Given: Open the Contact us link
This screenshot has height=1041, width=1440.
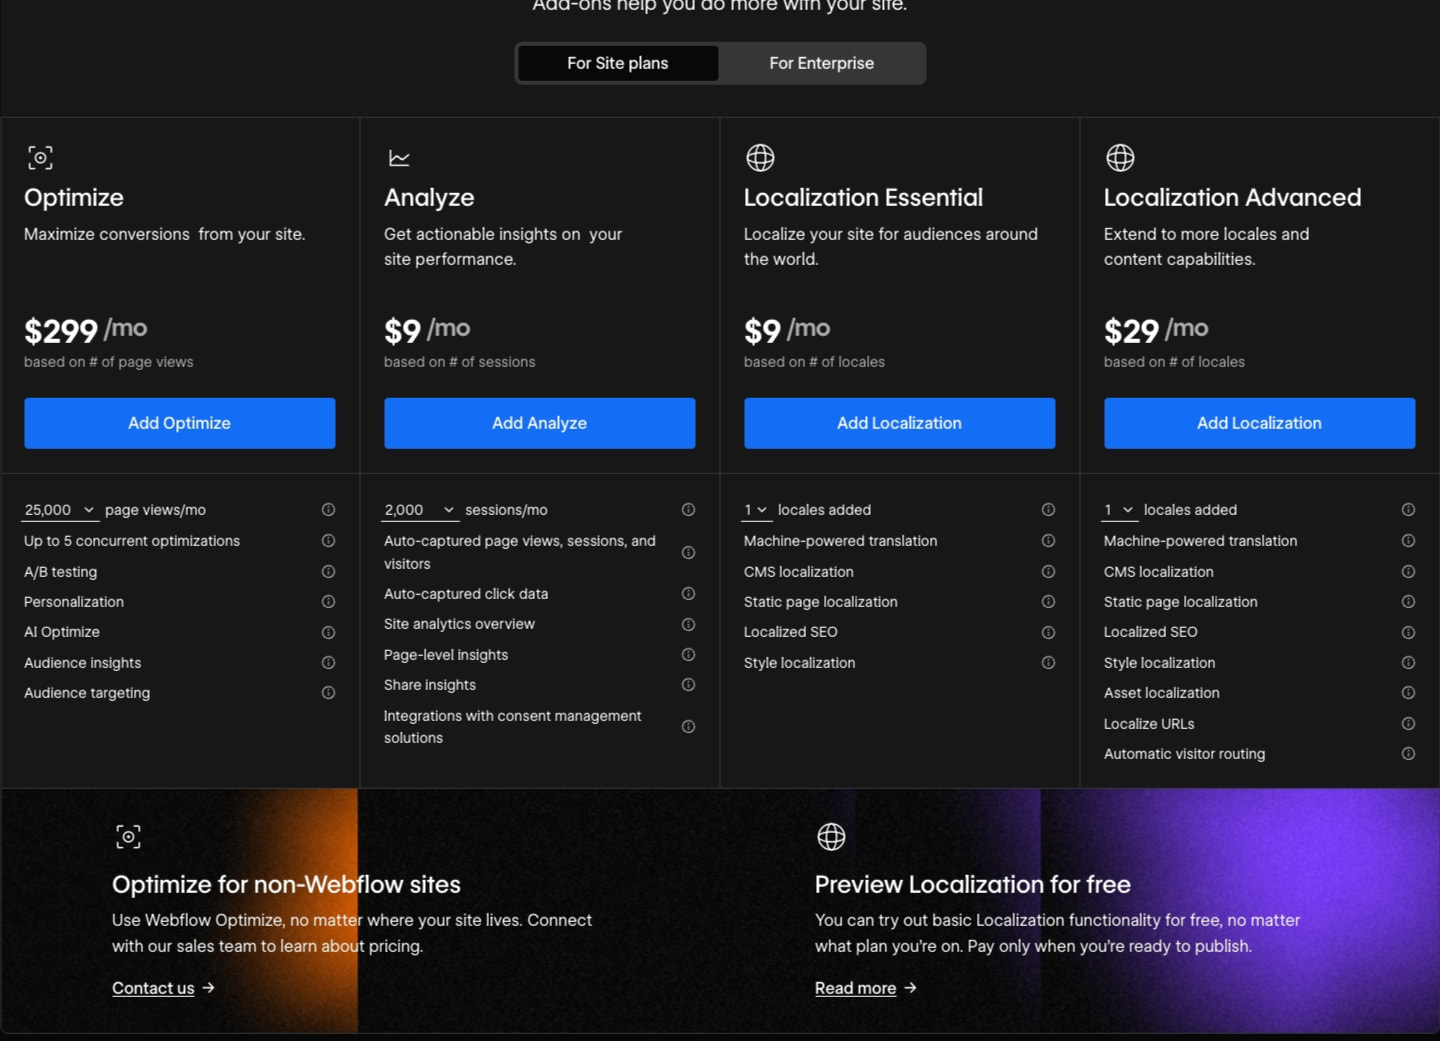Looking at the screenshot, I should pos(153,988).
